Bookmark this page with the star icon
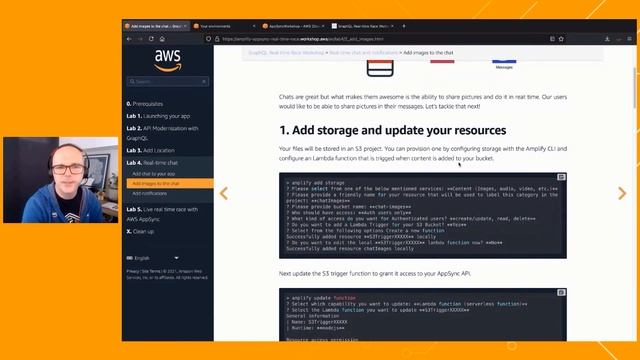The image size is (640, 360). tap(561, 39)
